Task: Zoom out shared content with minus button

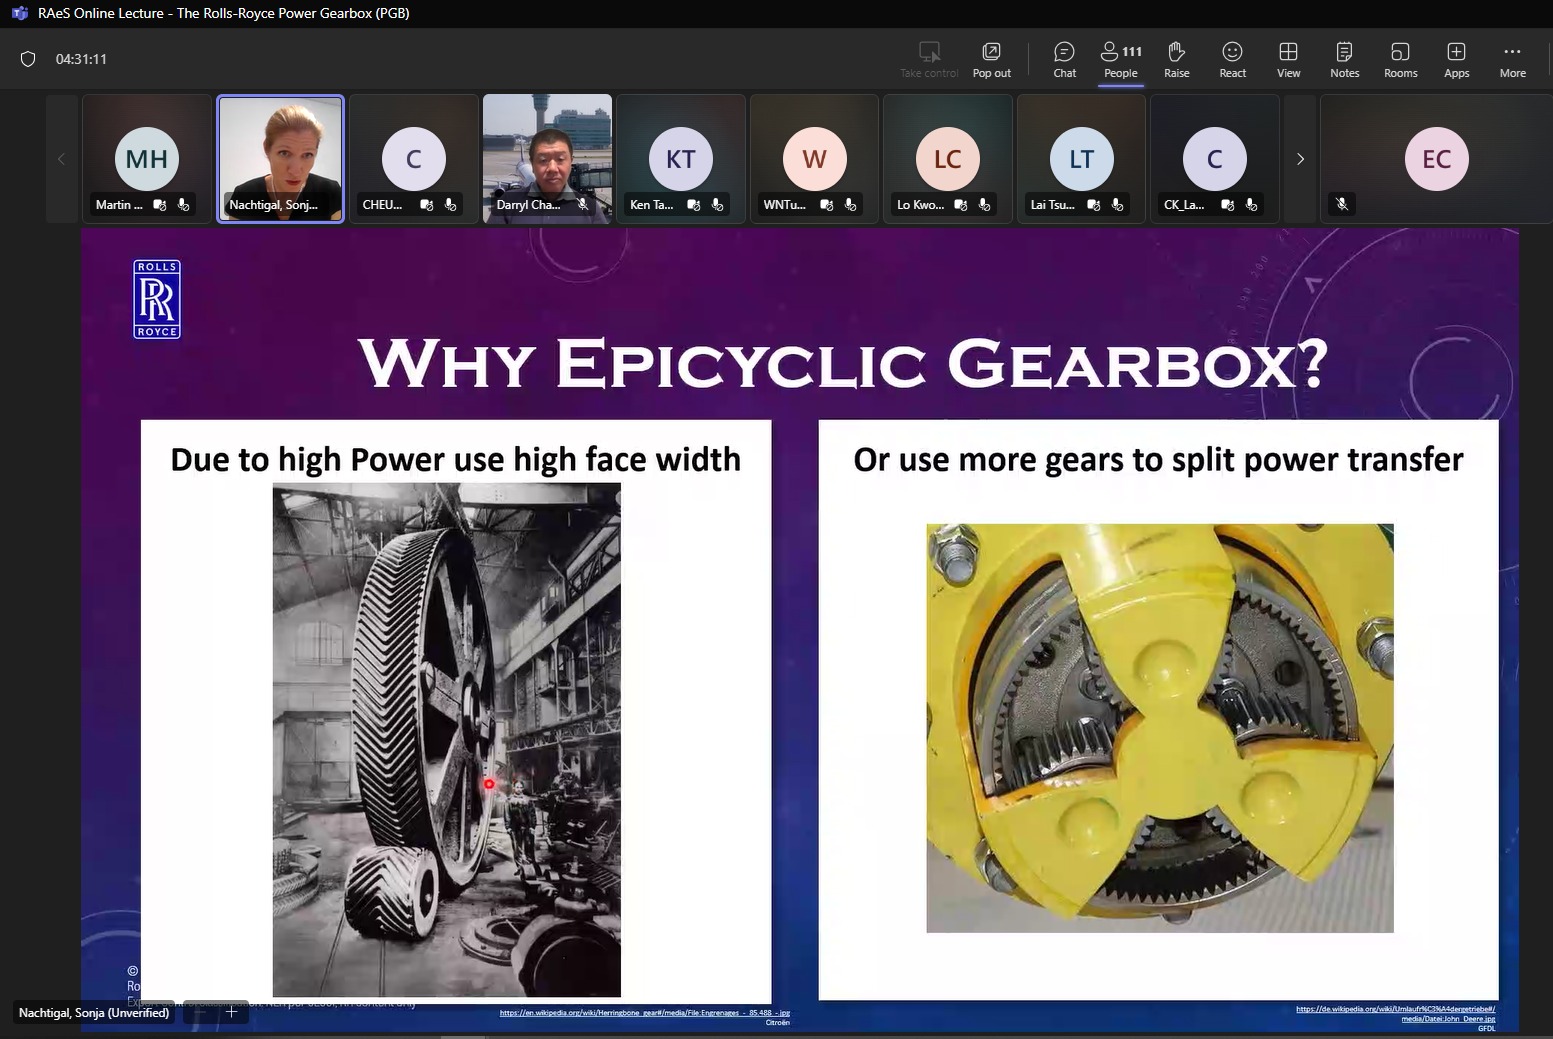Action: pos(200,1012)
